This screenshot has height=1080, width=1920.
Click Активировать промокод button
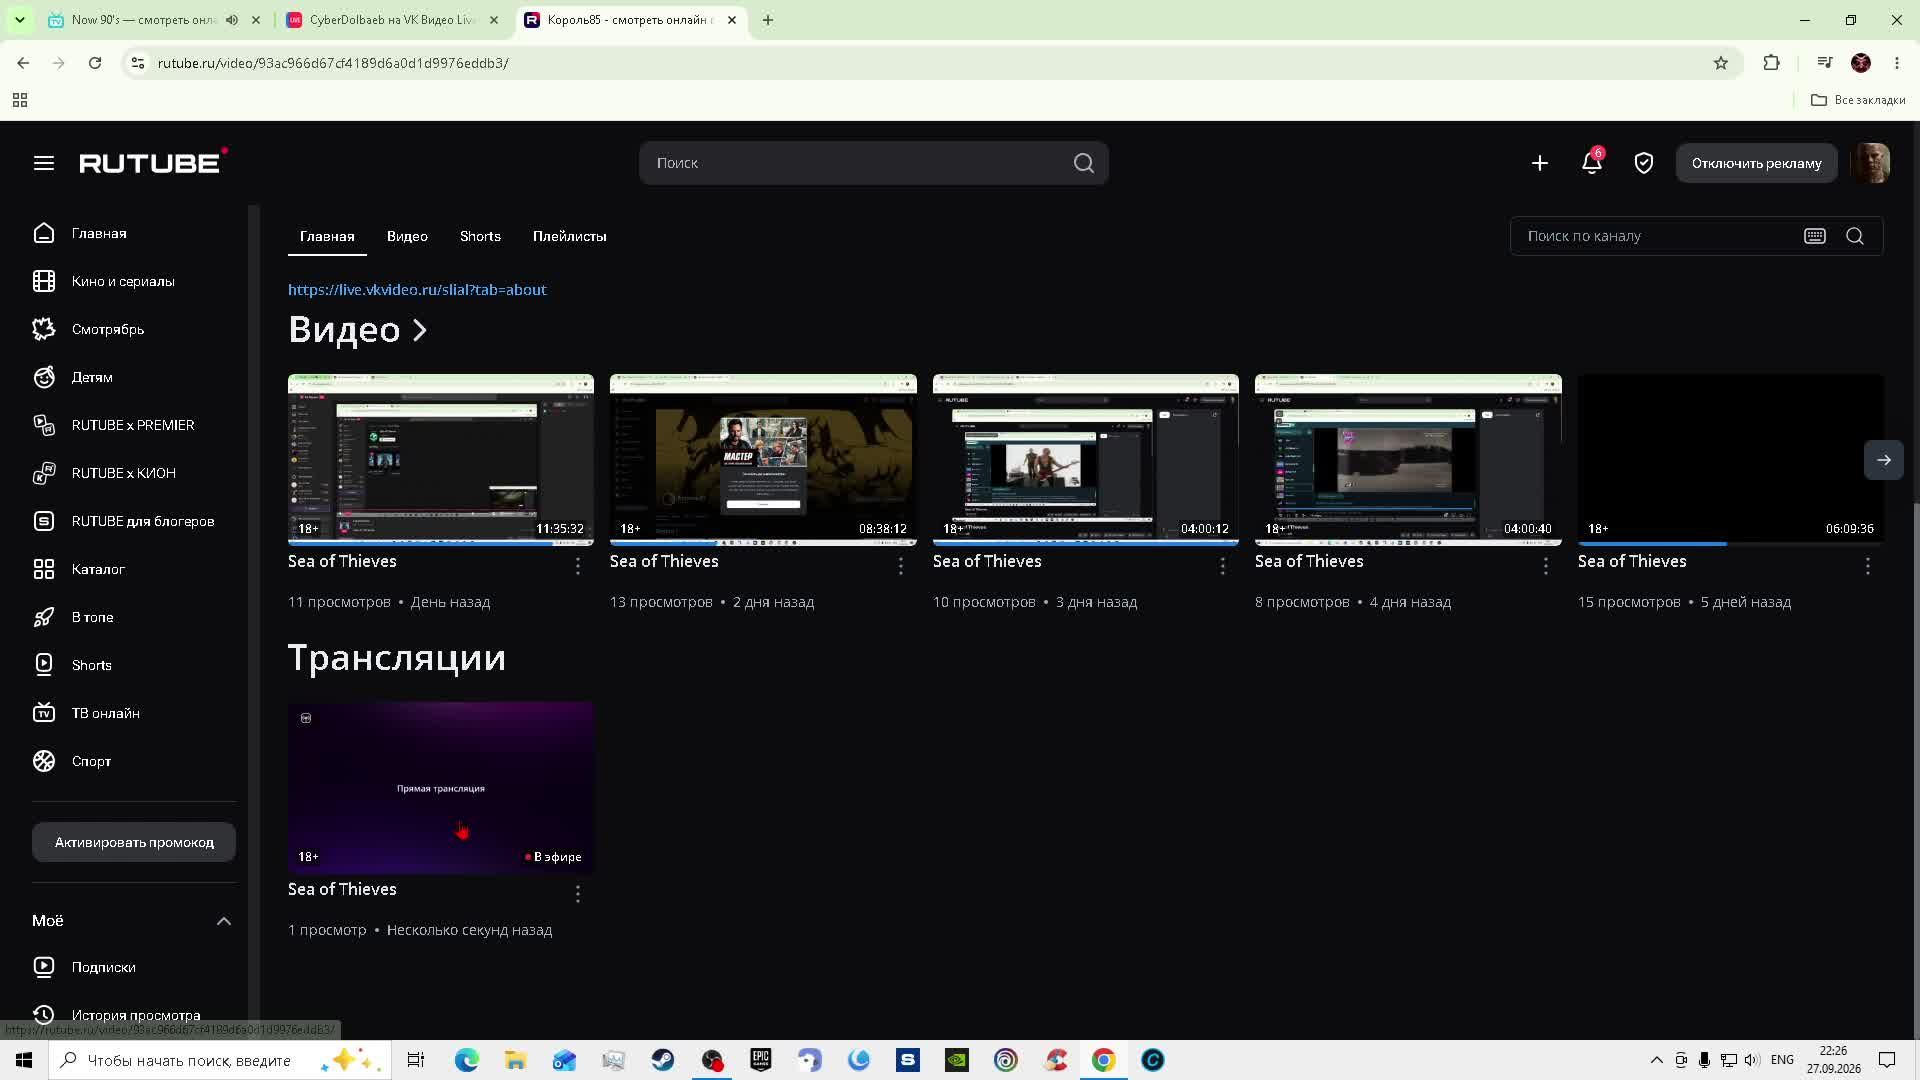(x=134, y=842)
